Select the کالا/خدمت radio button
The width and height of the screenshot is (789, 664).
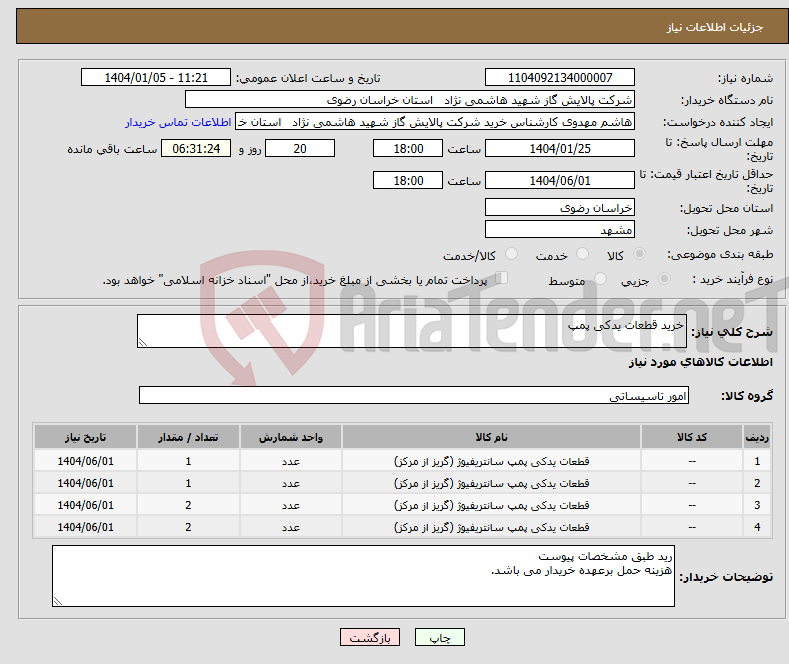(511, 254)
